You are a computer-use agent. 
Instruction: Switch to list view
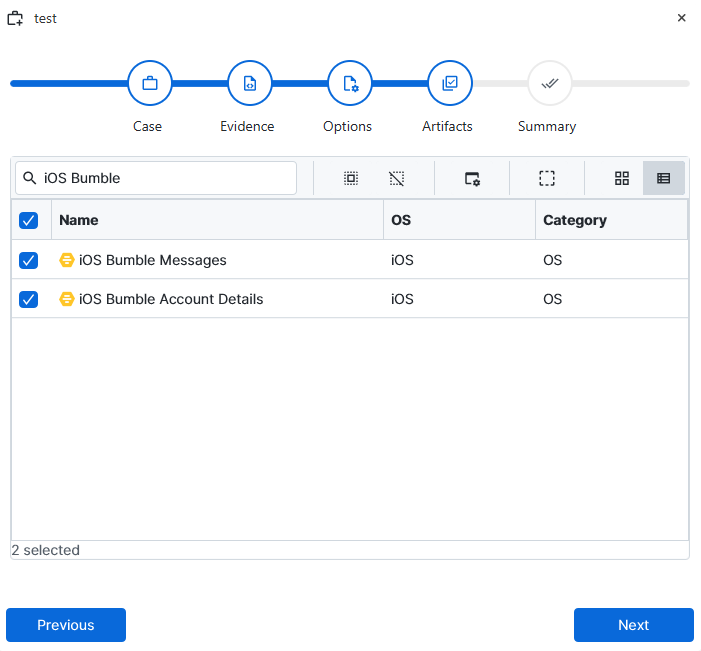663,178
